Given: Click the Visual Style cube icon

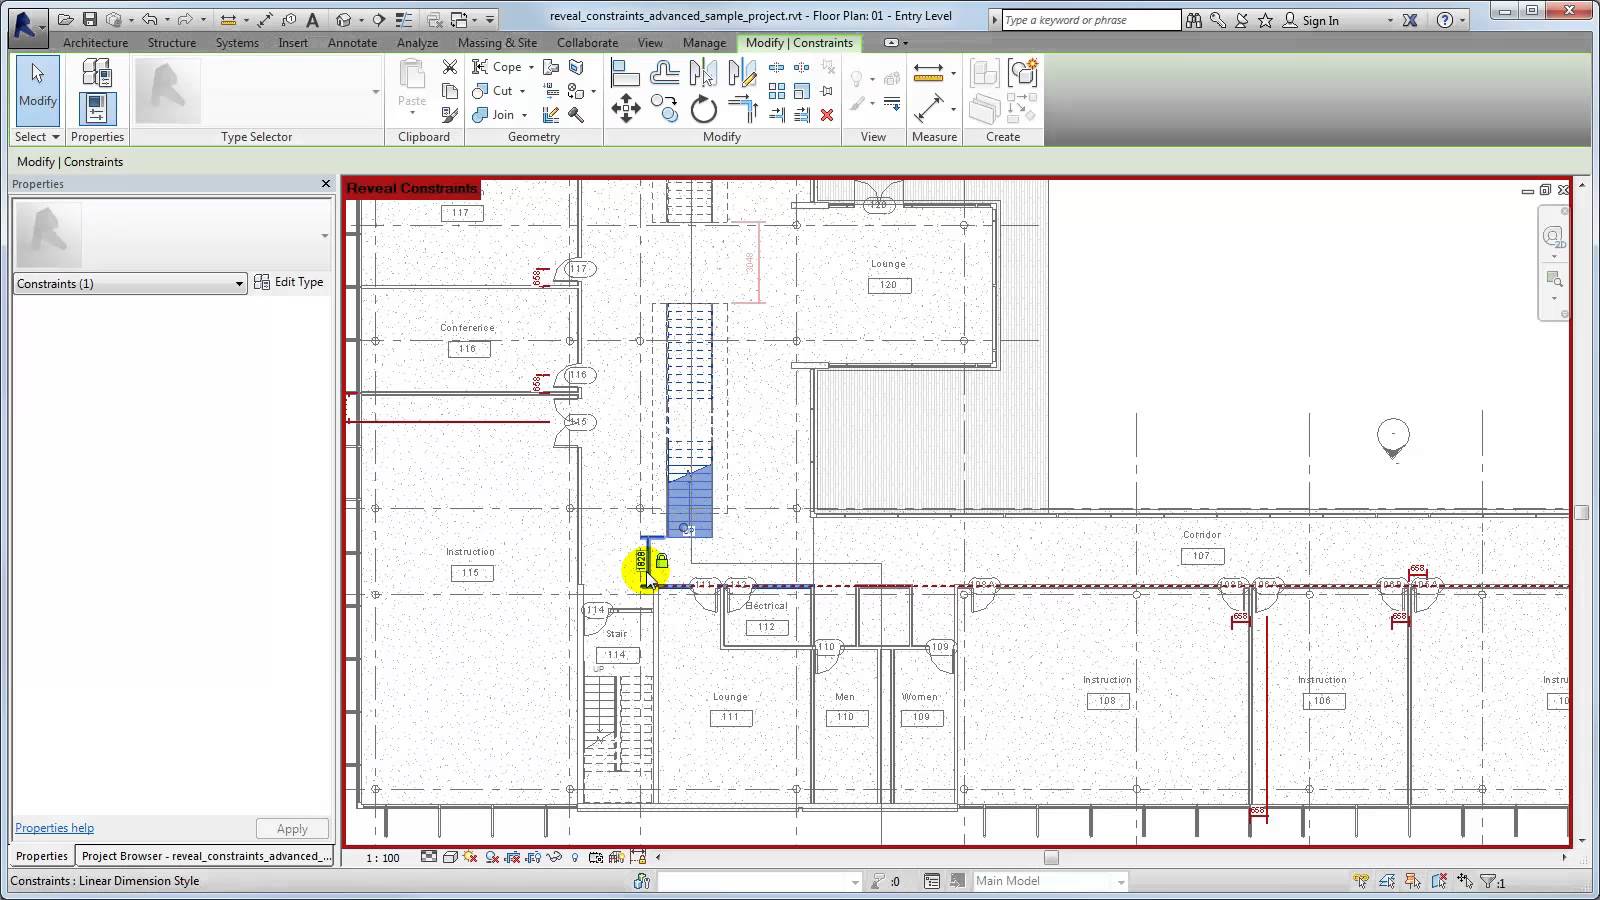Looking at the screenshot, I should click(450, 857).
